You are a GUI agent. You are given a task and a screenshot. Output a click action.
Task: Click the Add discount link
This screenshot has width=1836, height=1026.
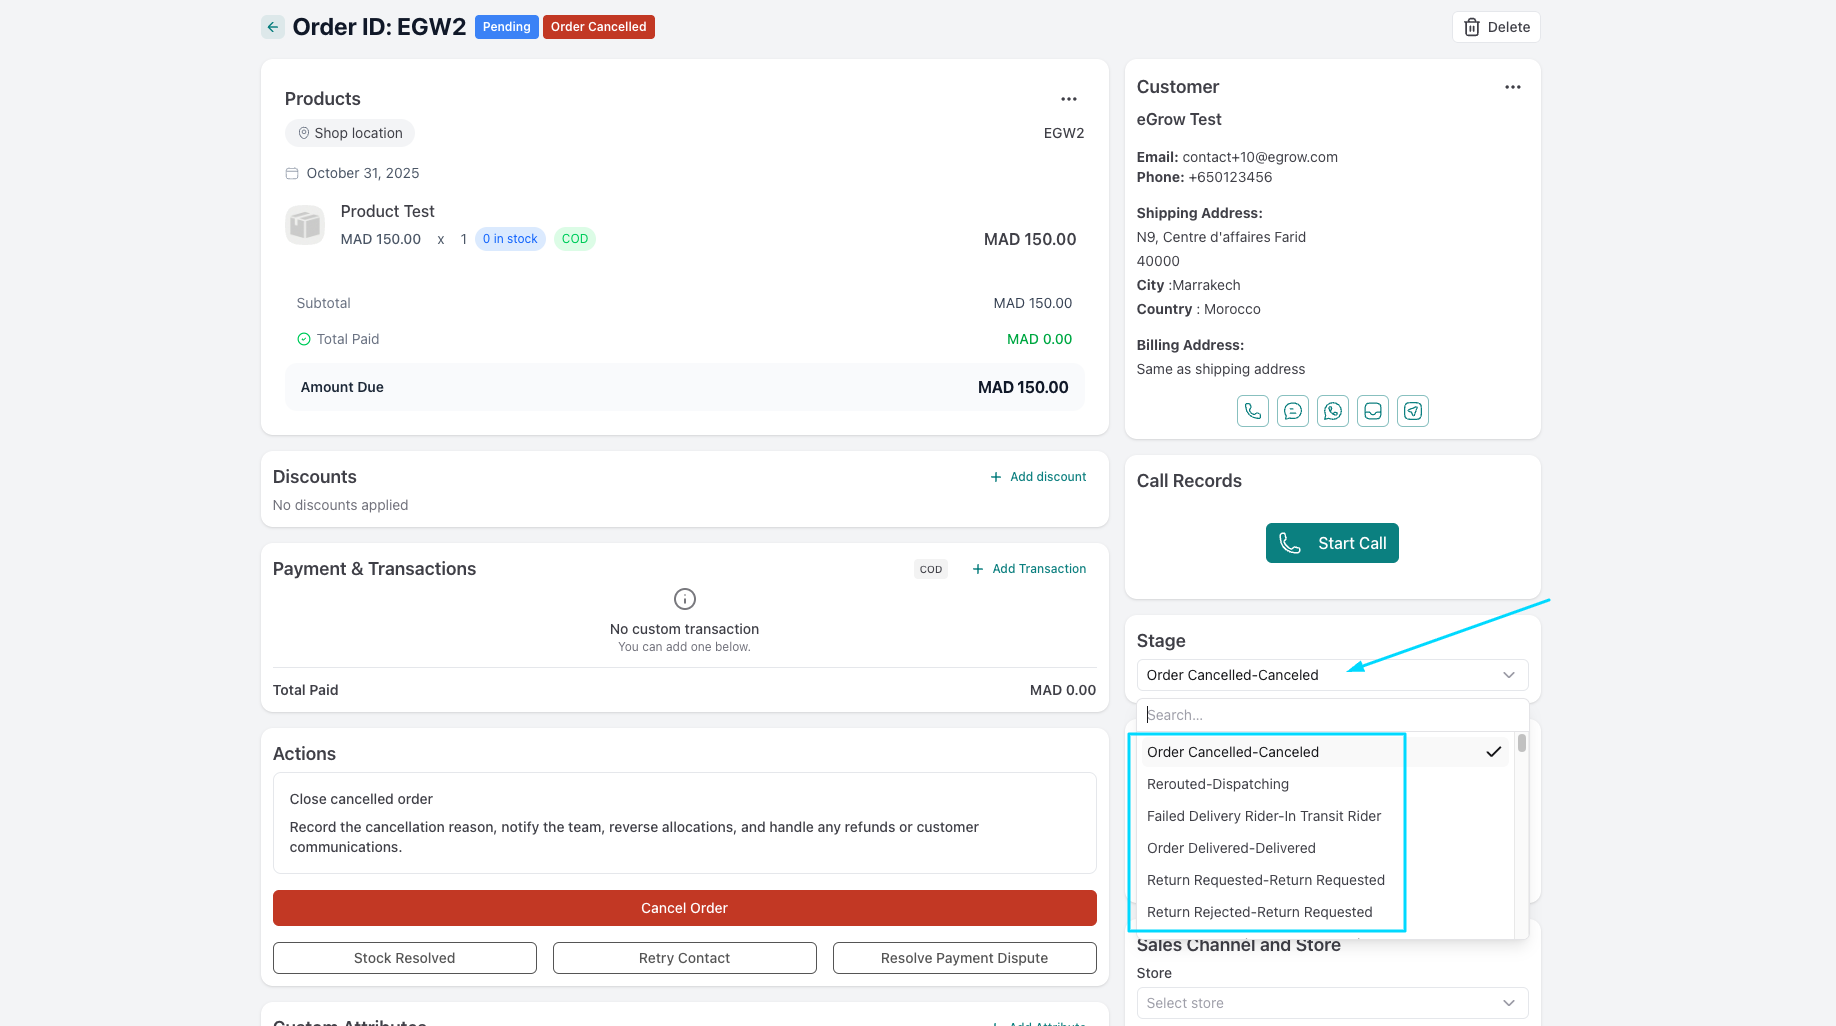[x=1038, y=477]
